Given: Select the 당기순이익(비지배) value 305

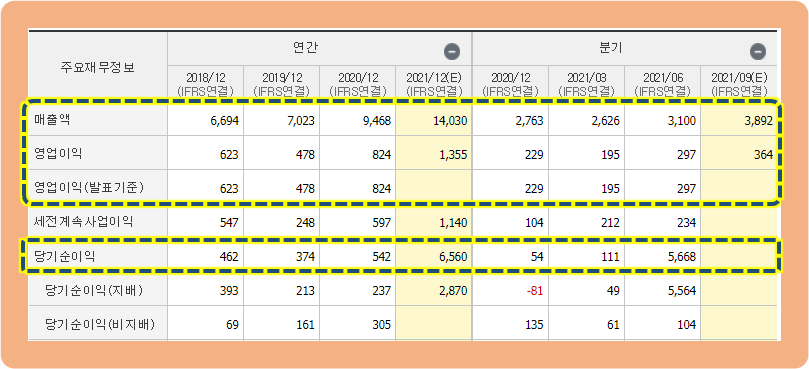Looking at the screenshot, I should coord(382,325).
